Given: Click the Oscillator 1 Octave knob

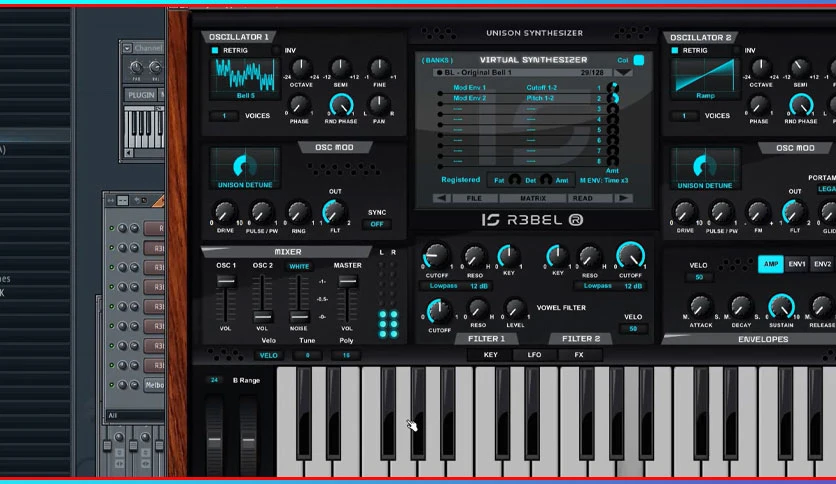Looking at the screenshot, I should (301, 69).
